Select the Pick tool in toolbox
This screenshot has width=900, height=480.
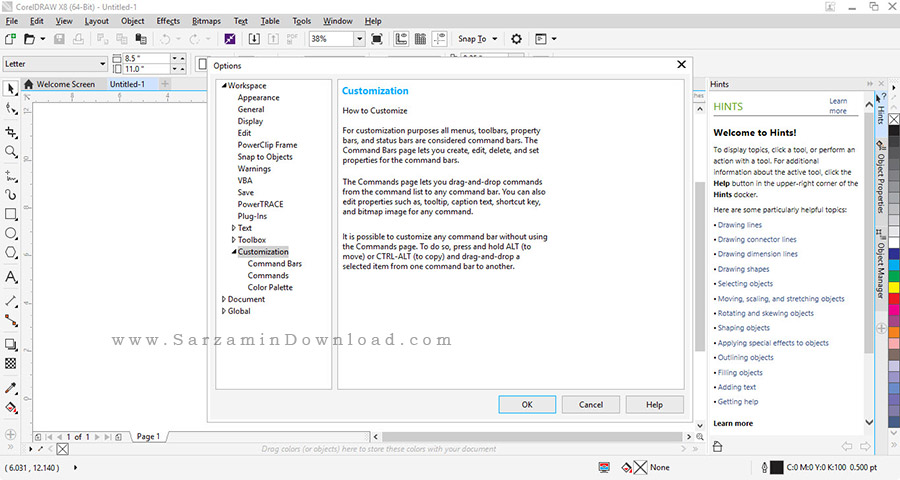10,88
